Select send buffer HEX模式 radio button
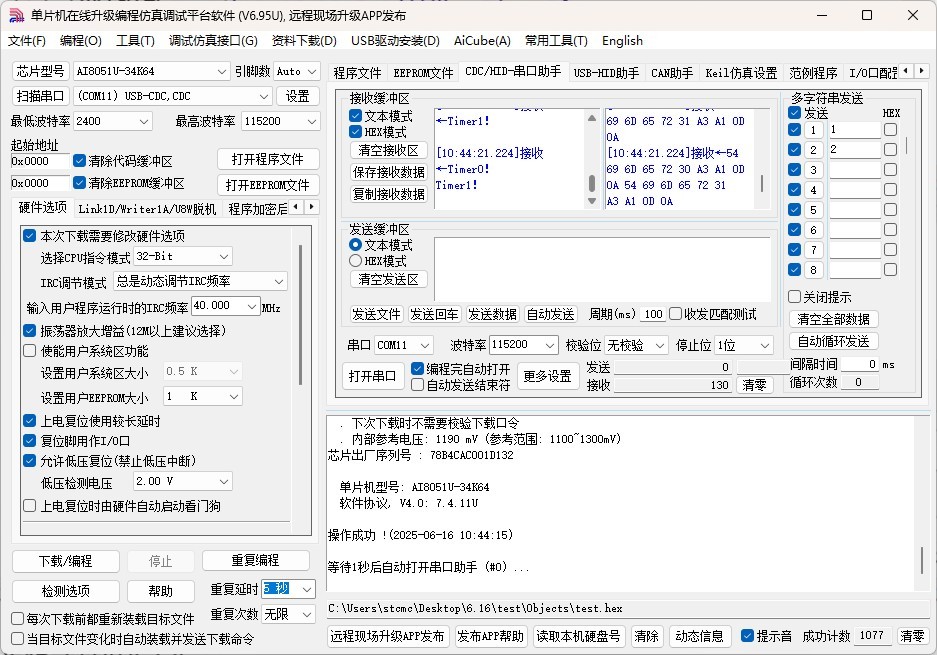Viewport: 937px width, 655px height. pos(356,261)
